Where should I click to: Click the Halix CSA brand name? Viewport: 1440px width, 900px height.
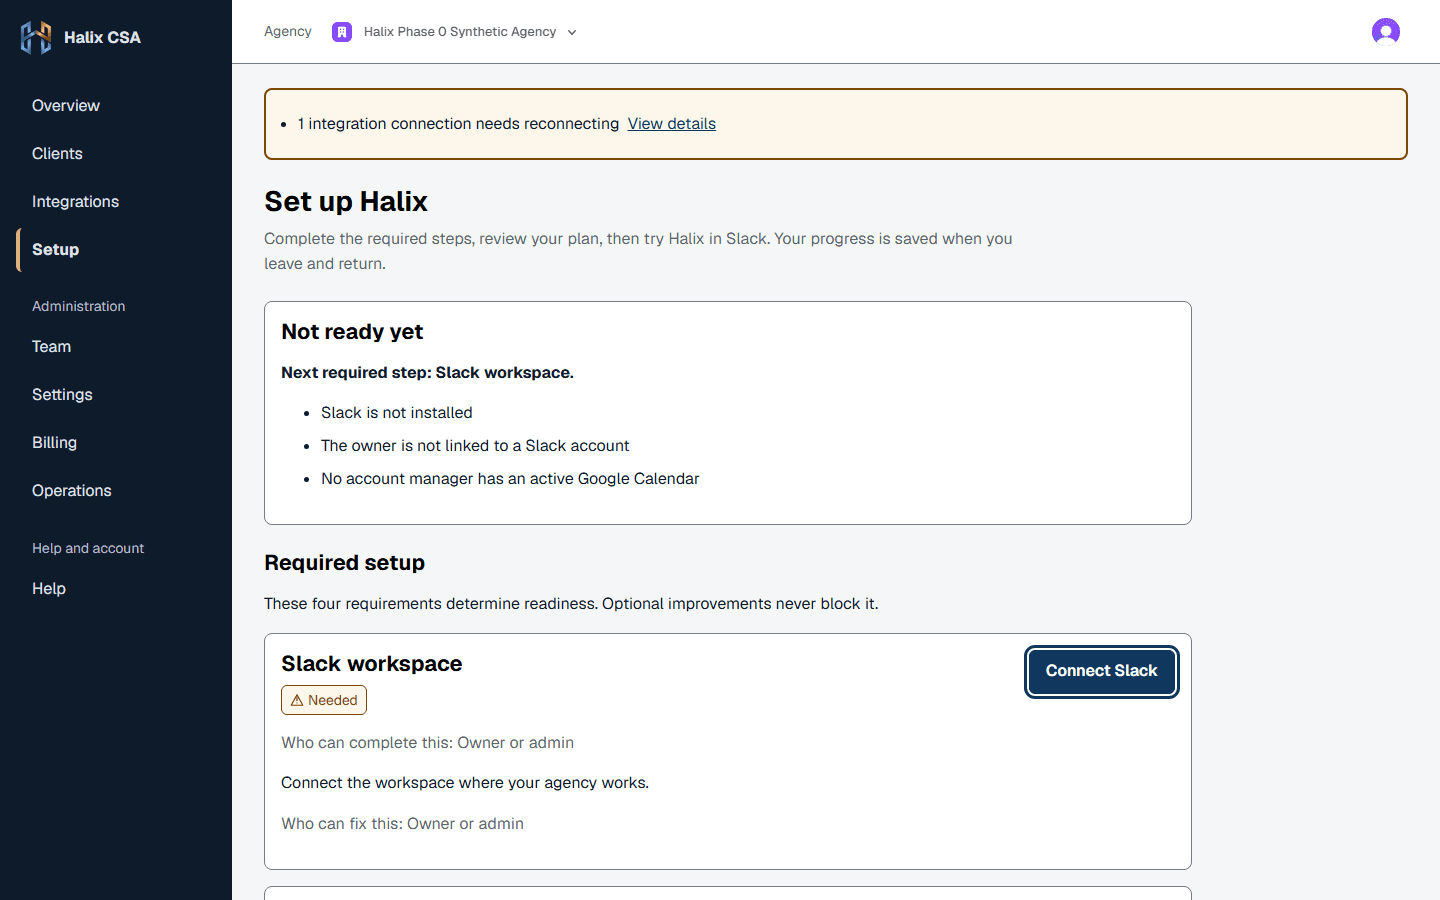pos(102,37)
